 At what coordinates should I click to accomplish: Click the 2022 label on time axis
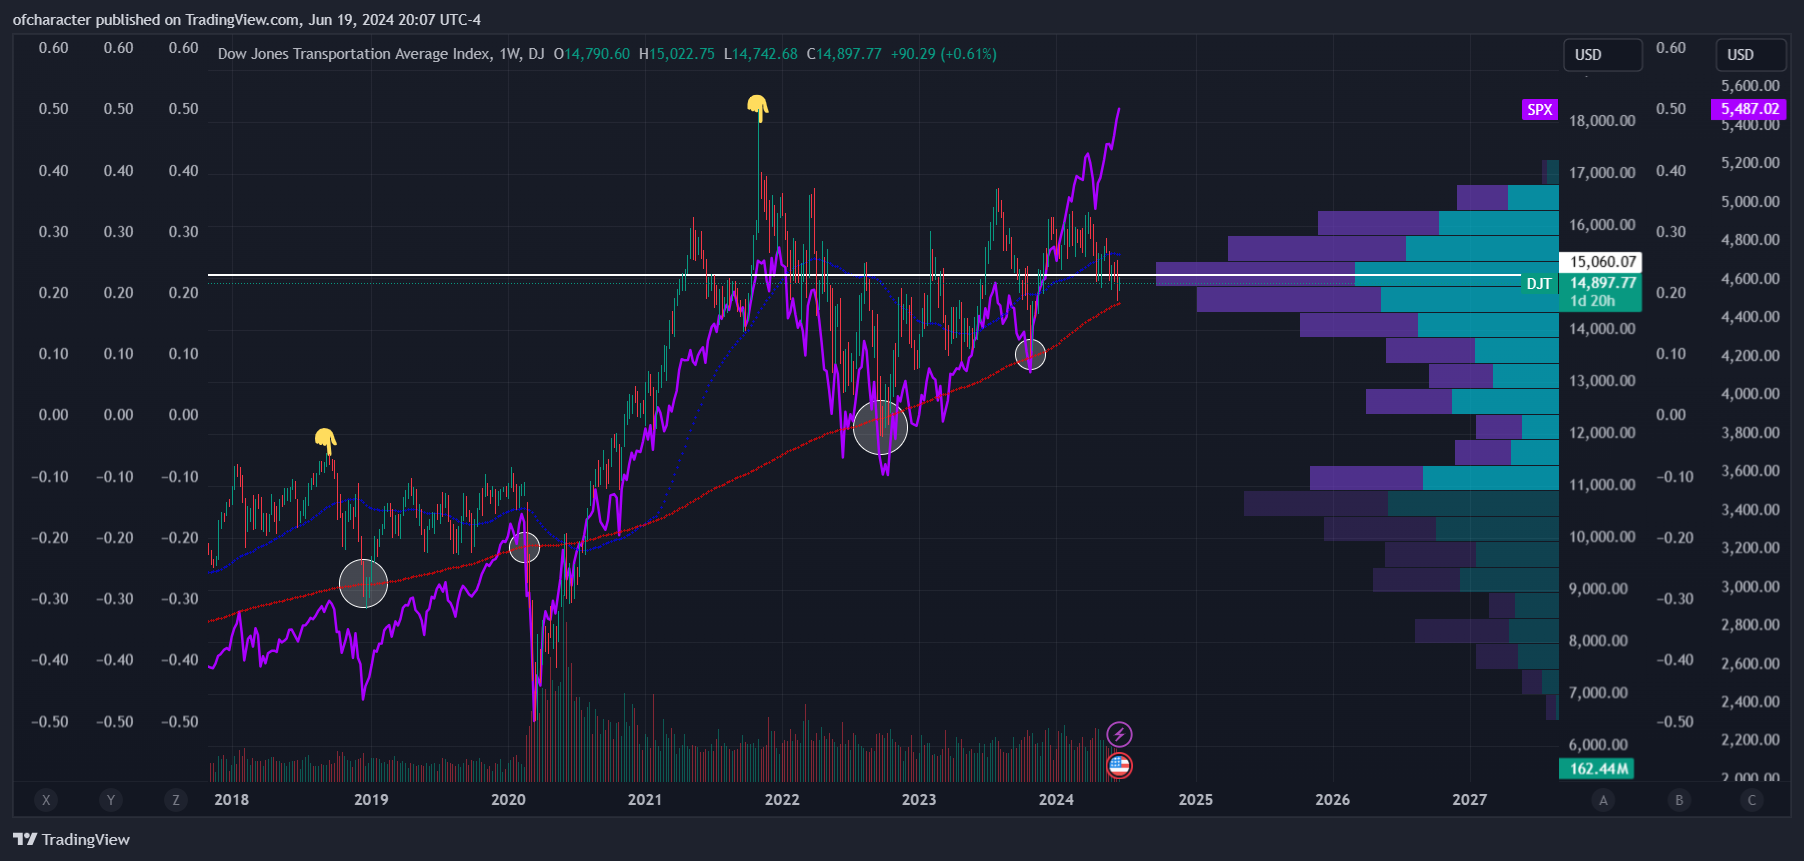pos(782,800)
